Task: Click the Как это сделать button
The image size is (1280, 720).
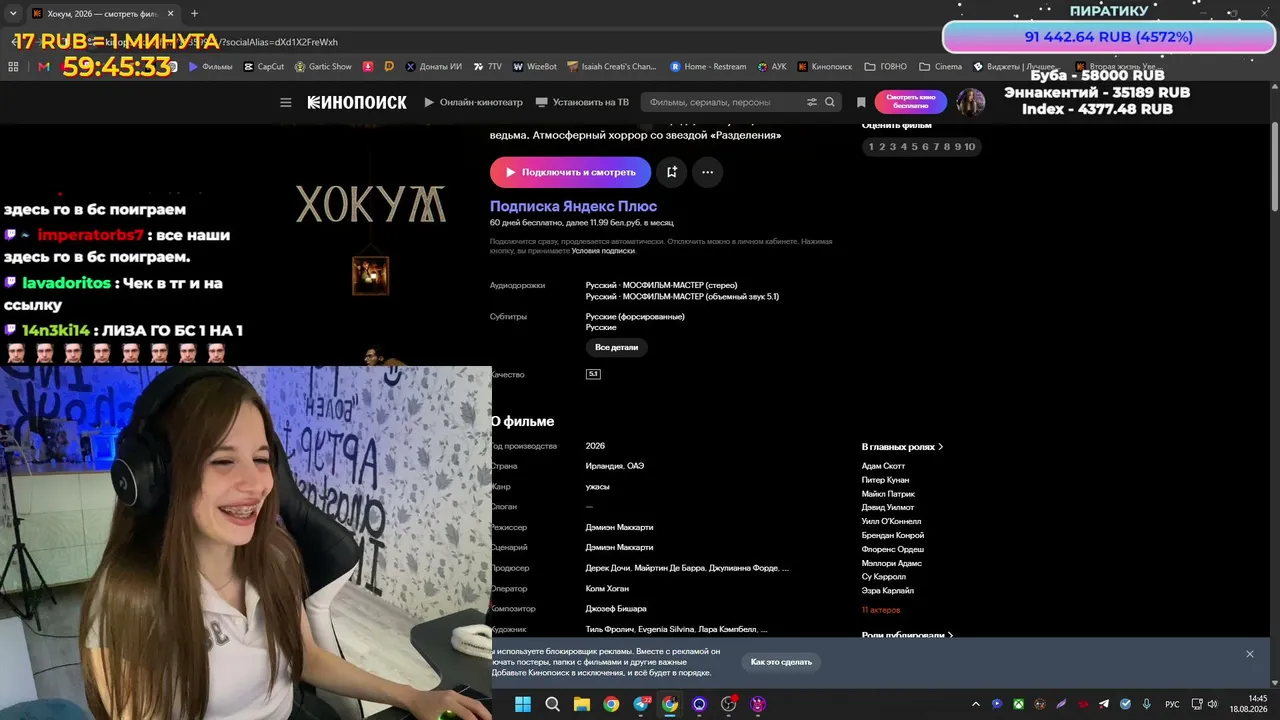Action: tap(782, 662)
